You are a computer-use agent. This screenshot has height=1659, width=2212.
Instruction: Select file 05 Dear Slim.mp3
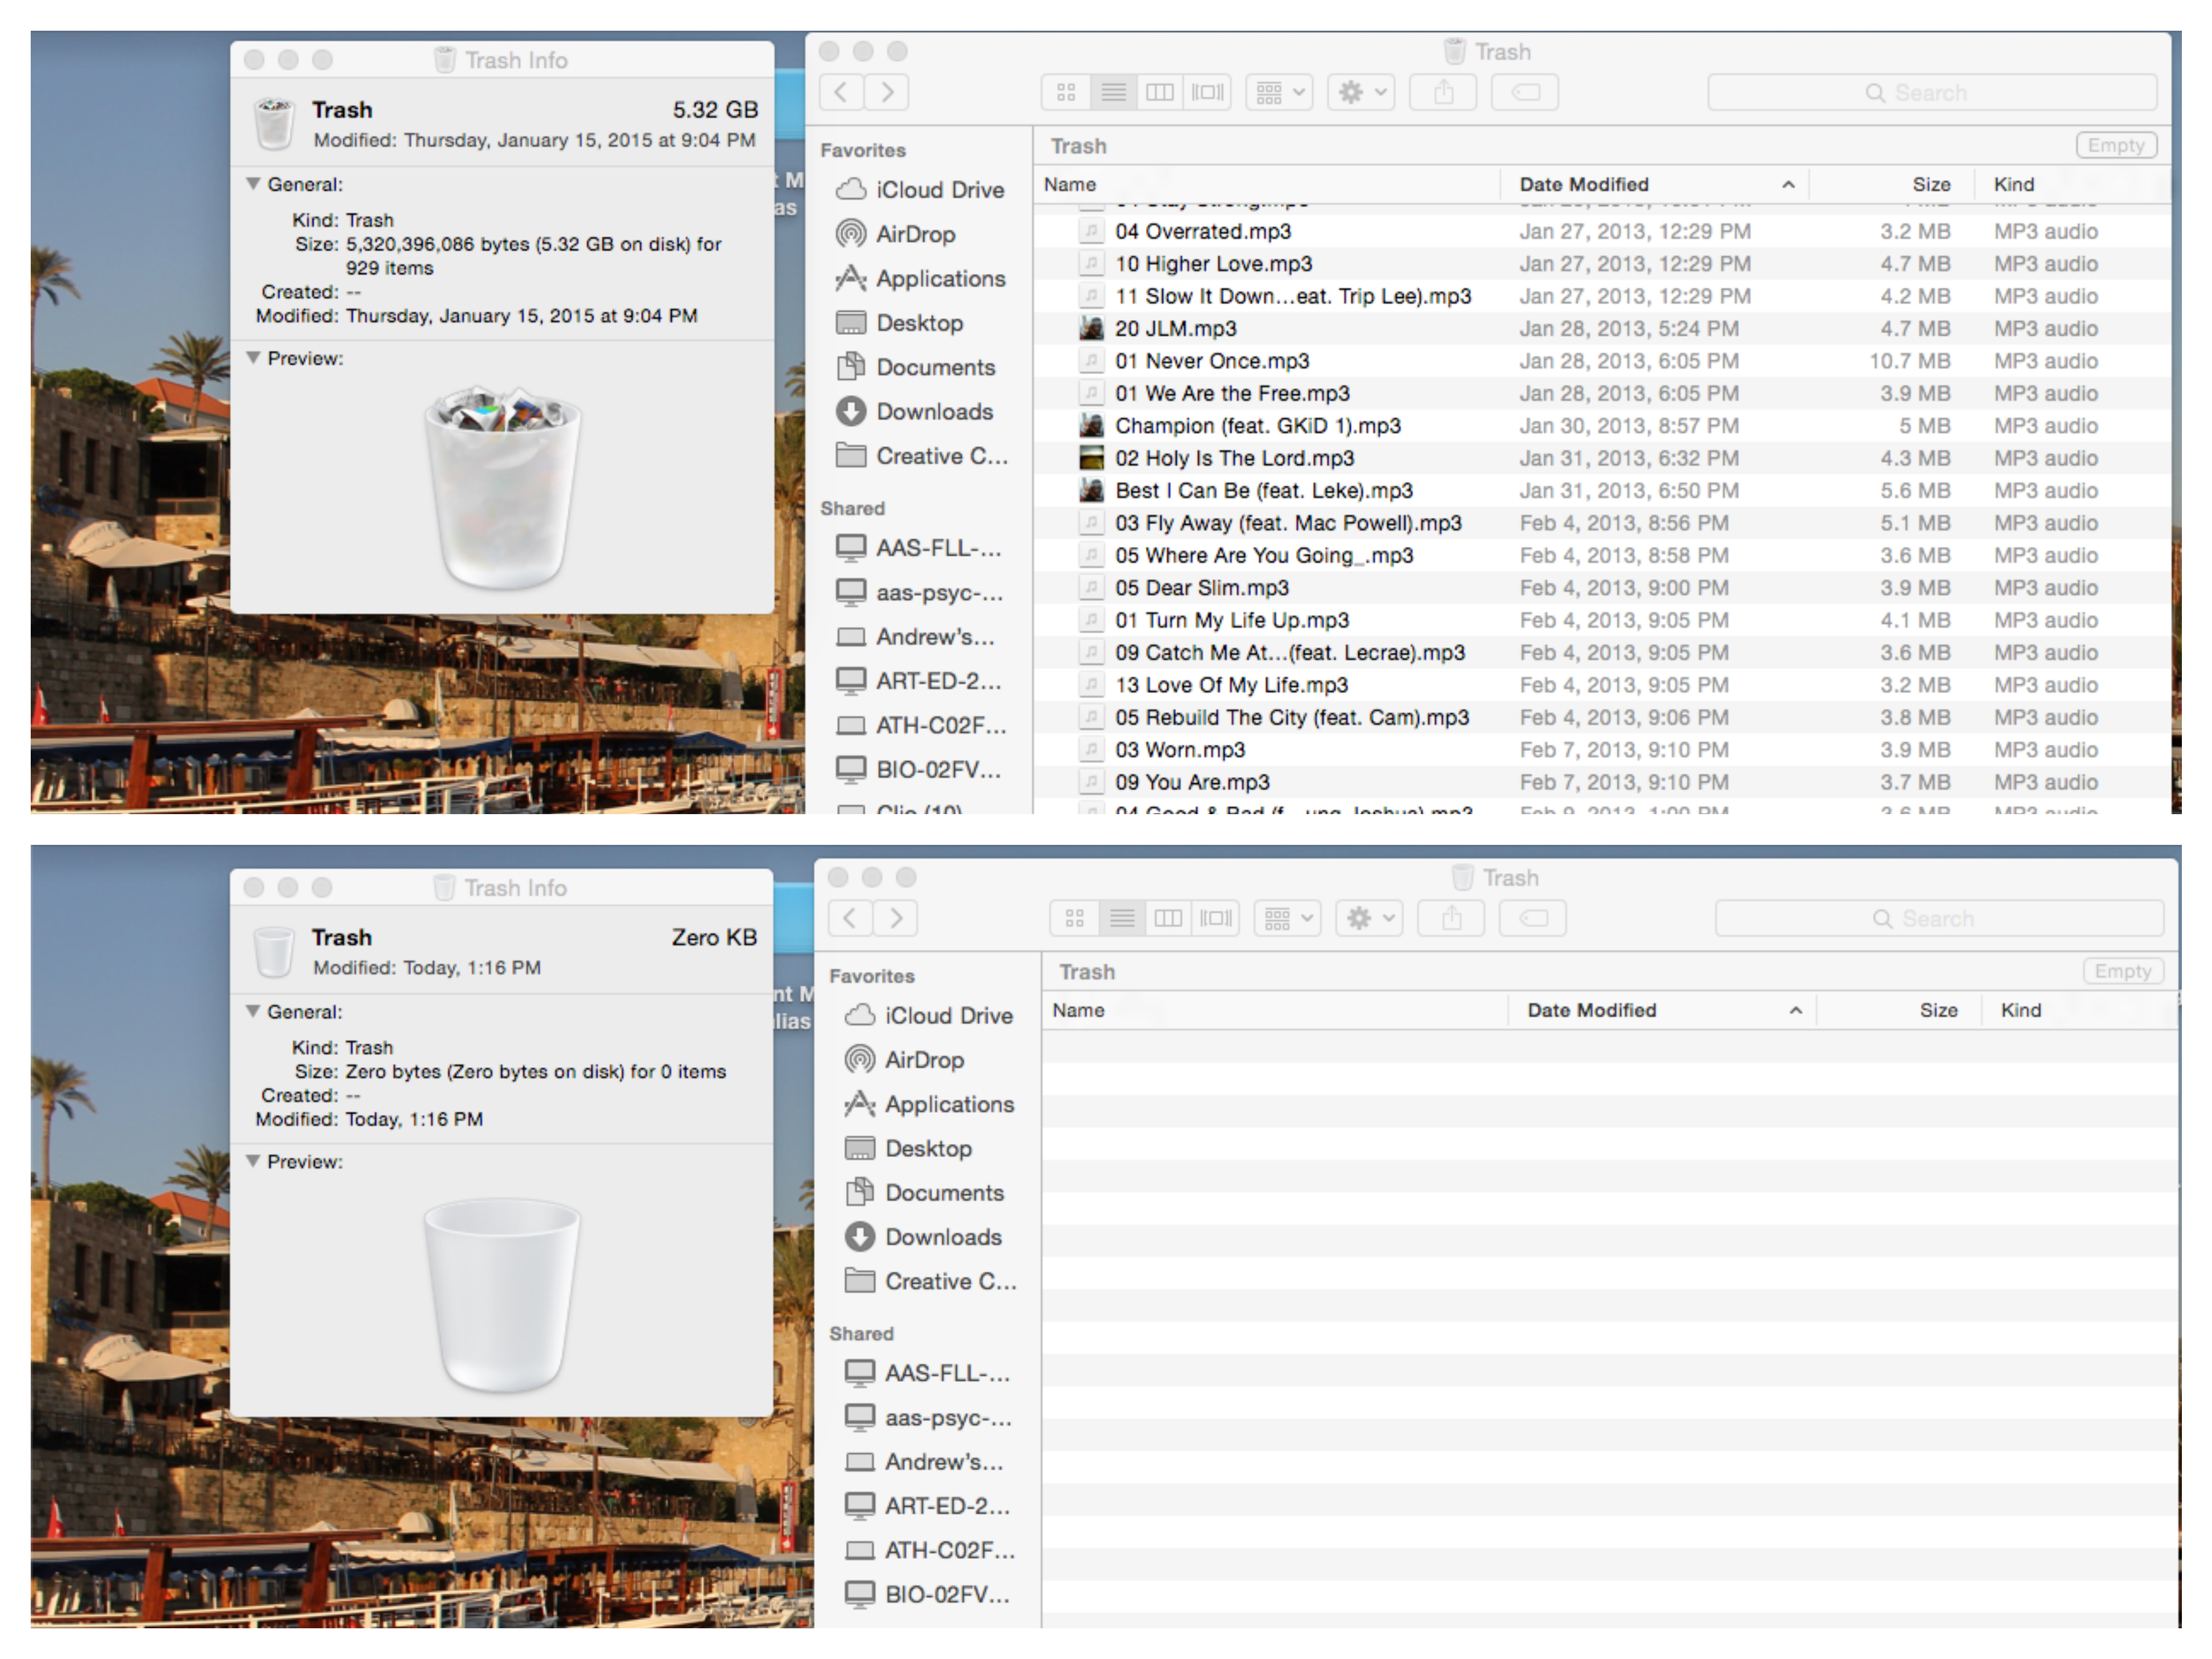click(1602, 587)
